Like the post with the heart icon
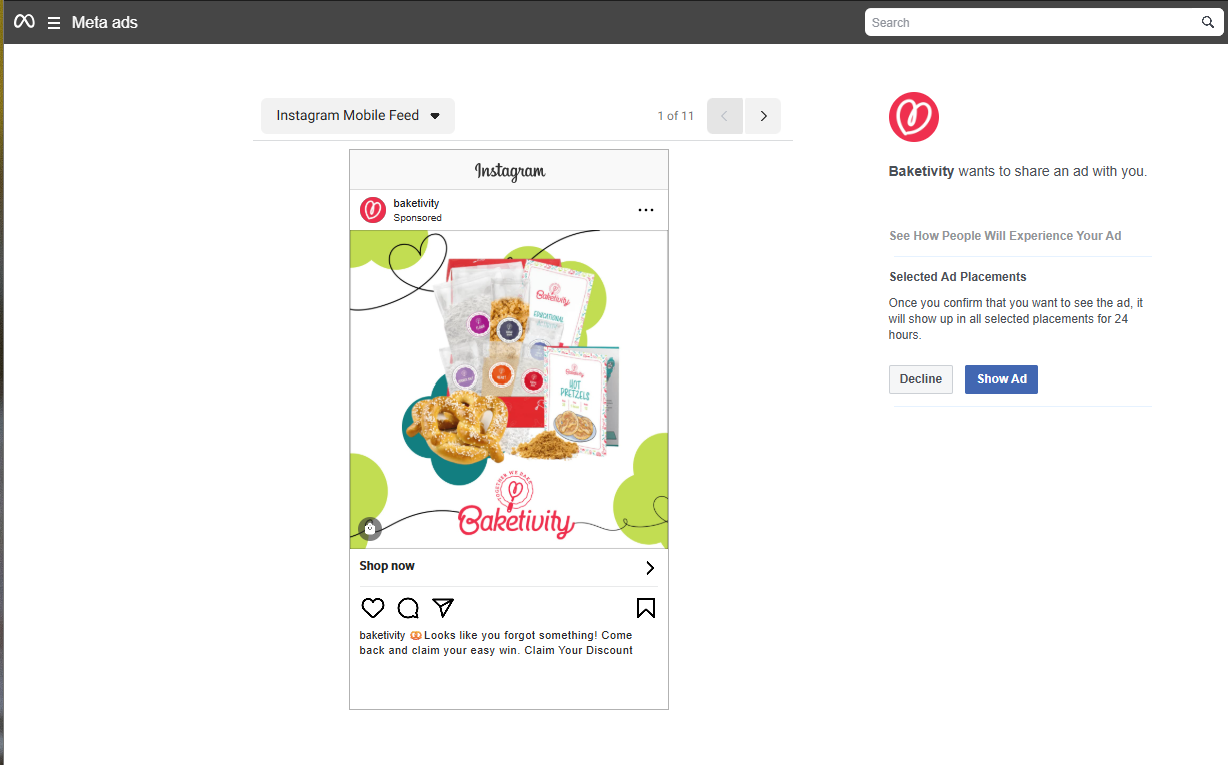1228x765 pixels. [373, 608]
